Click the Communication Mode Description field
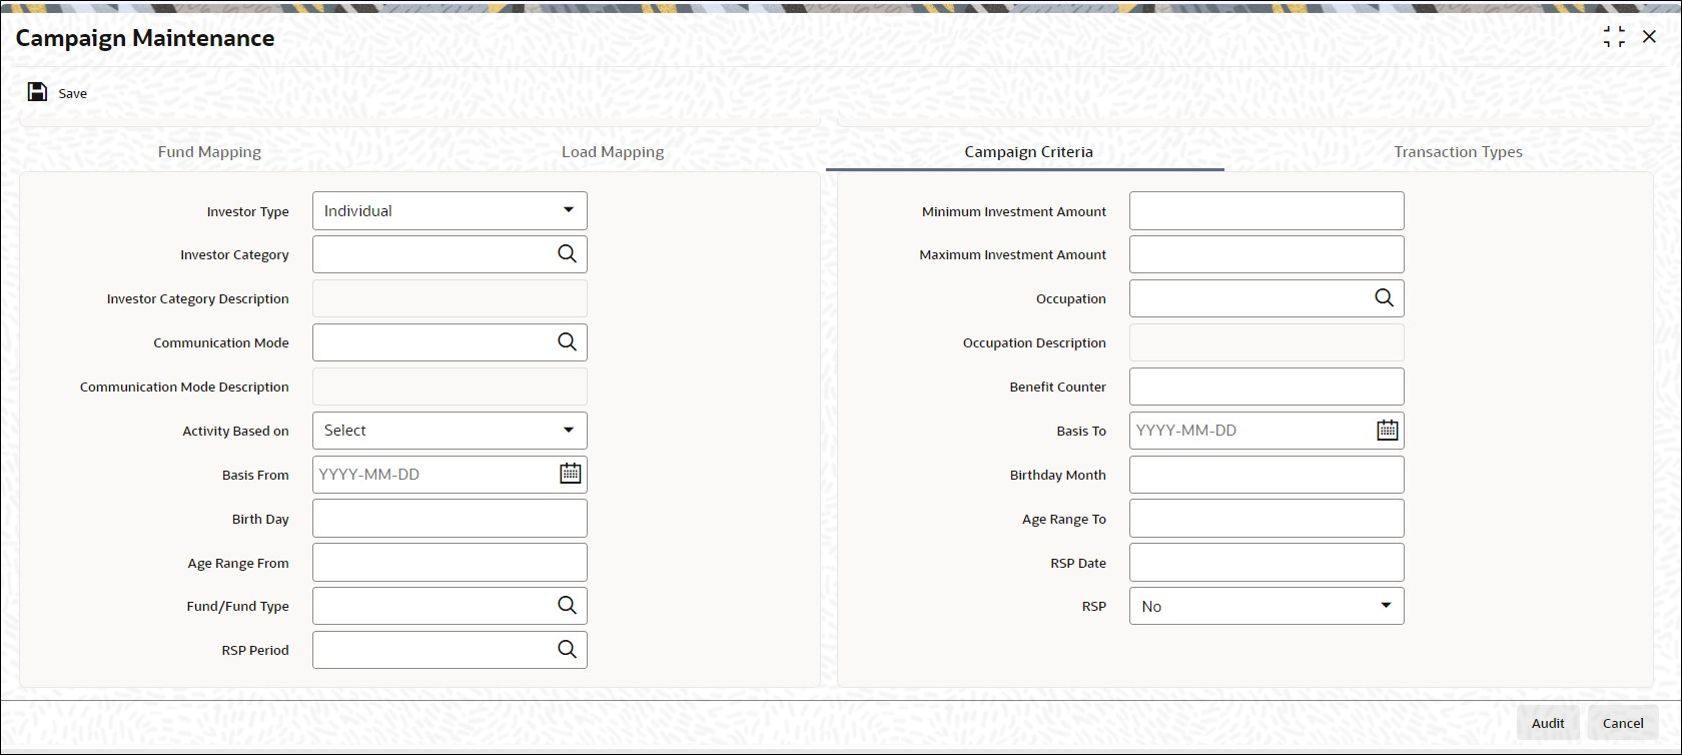The width and height of the screenshot is (1682, 755). (450, 386)
